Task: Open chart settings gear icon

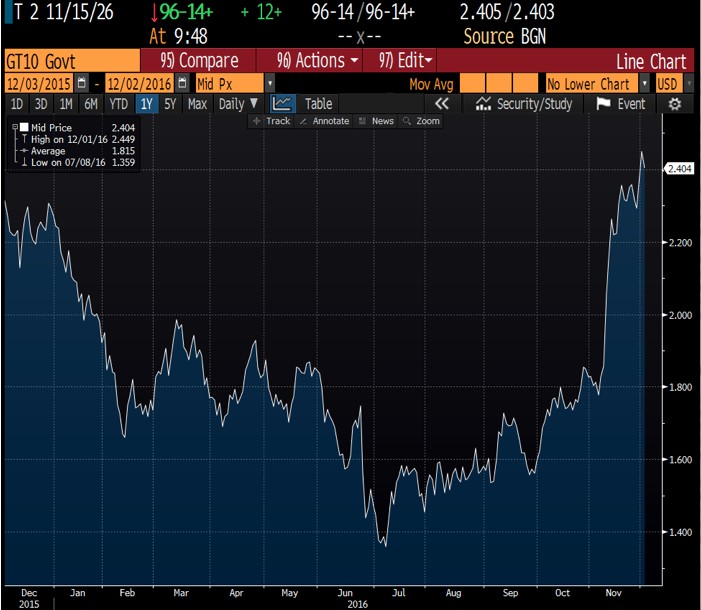Action: (x=675, y=103)
